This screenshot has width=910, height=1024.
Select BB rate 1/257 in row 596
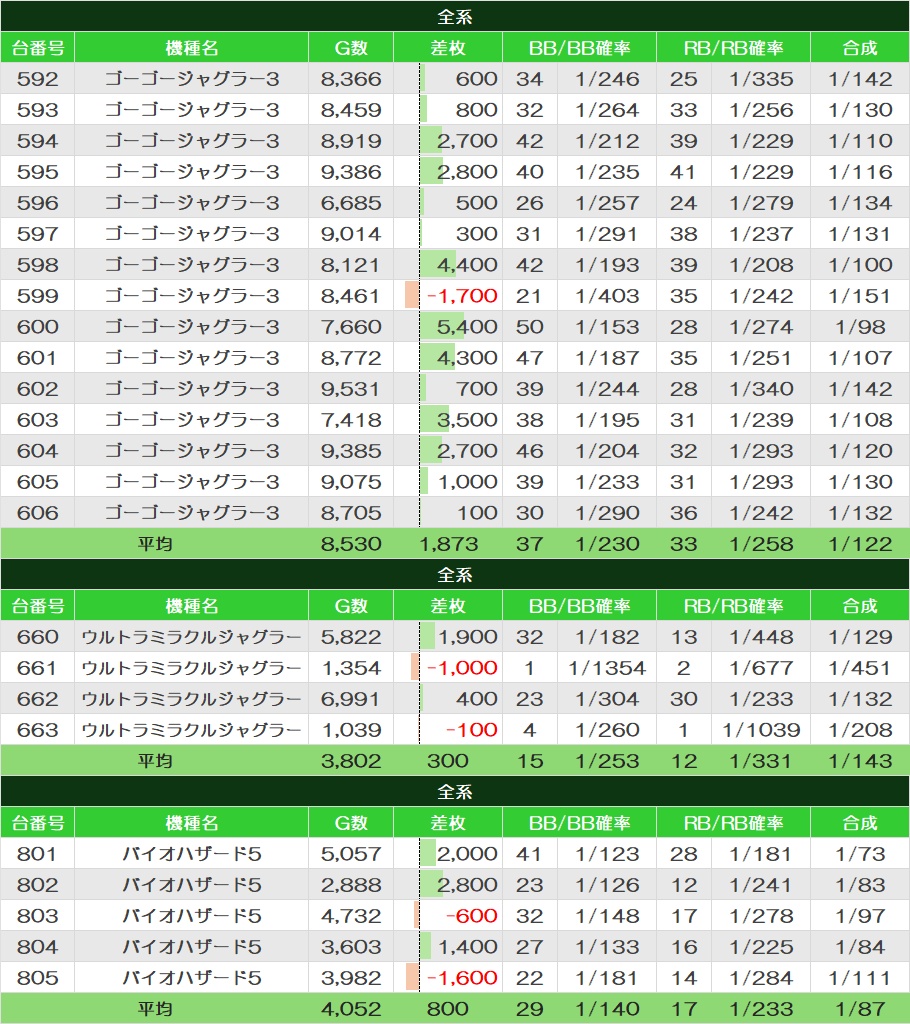tap(607, 203)
